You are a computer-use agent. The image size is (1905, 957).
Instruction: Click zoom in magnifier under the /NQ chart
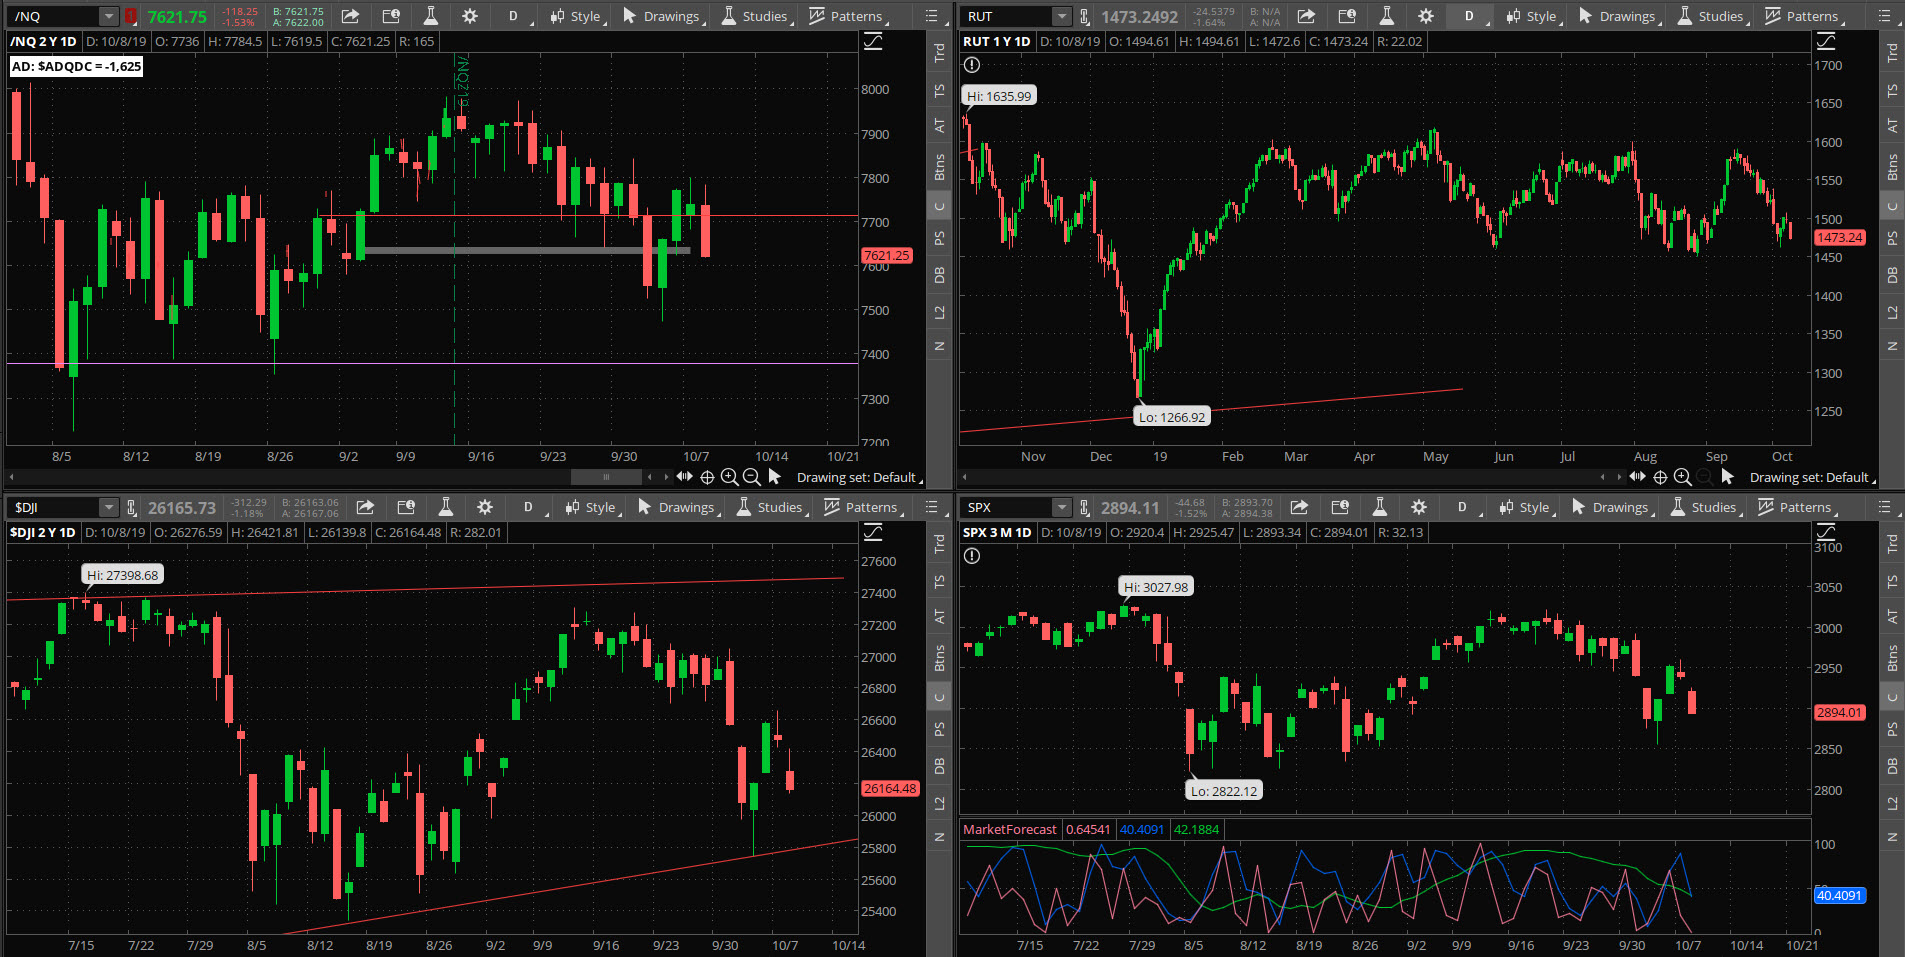(729, 477)
